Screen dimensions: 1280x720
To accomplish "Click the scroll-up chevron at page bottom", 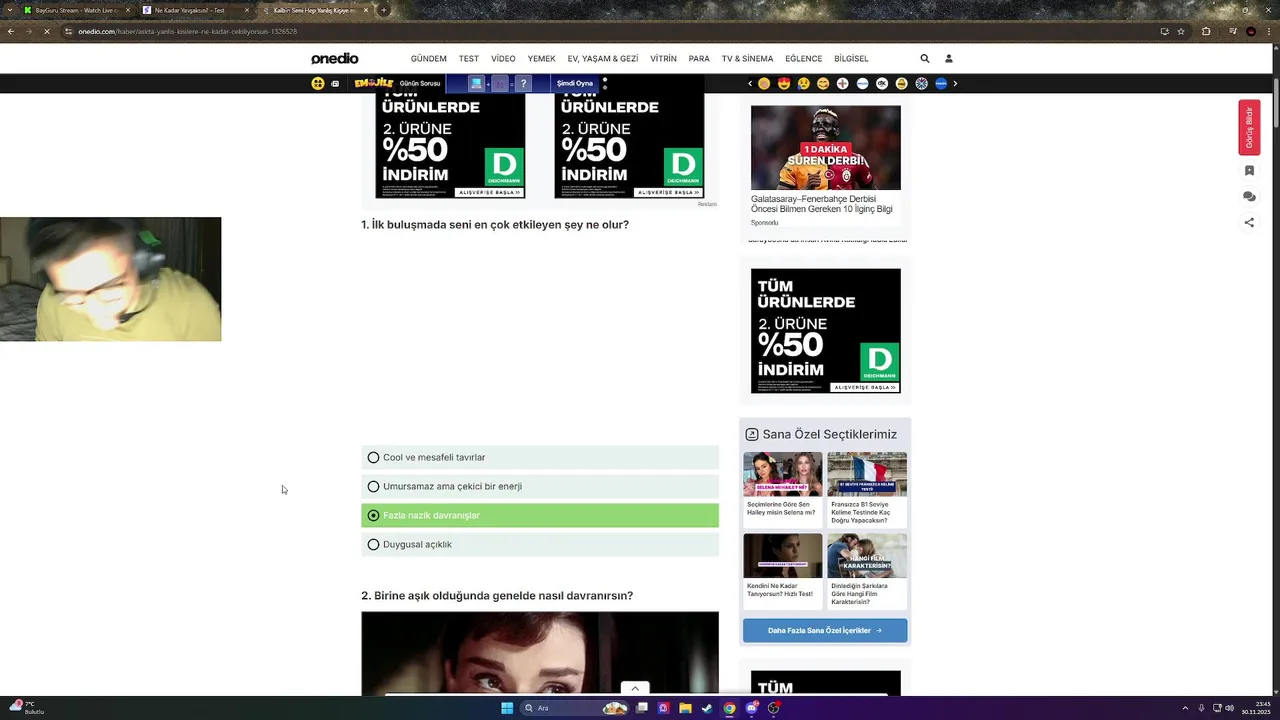I will click(634, 688).
